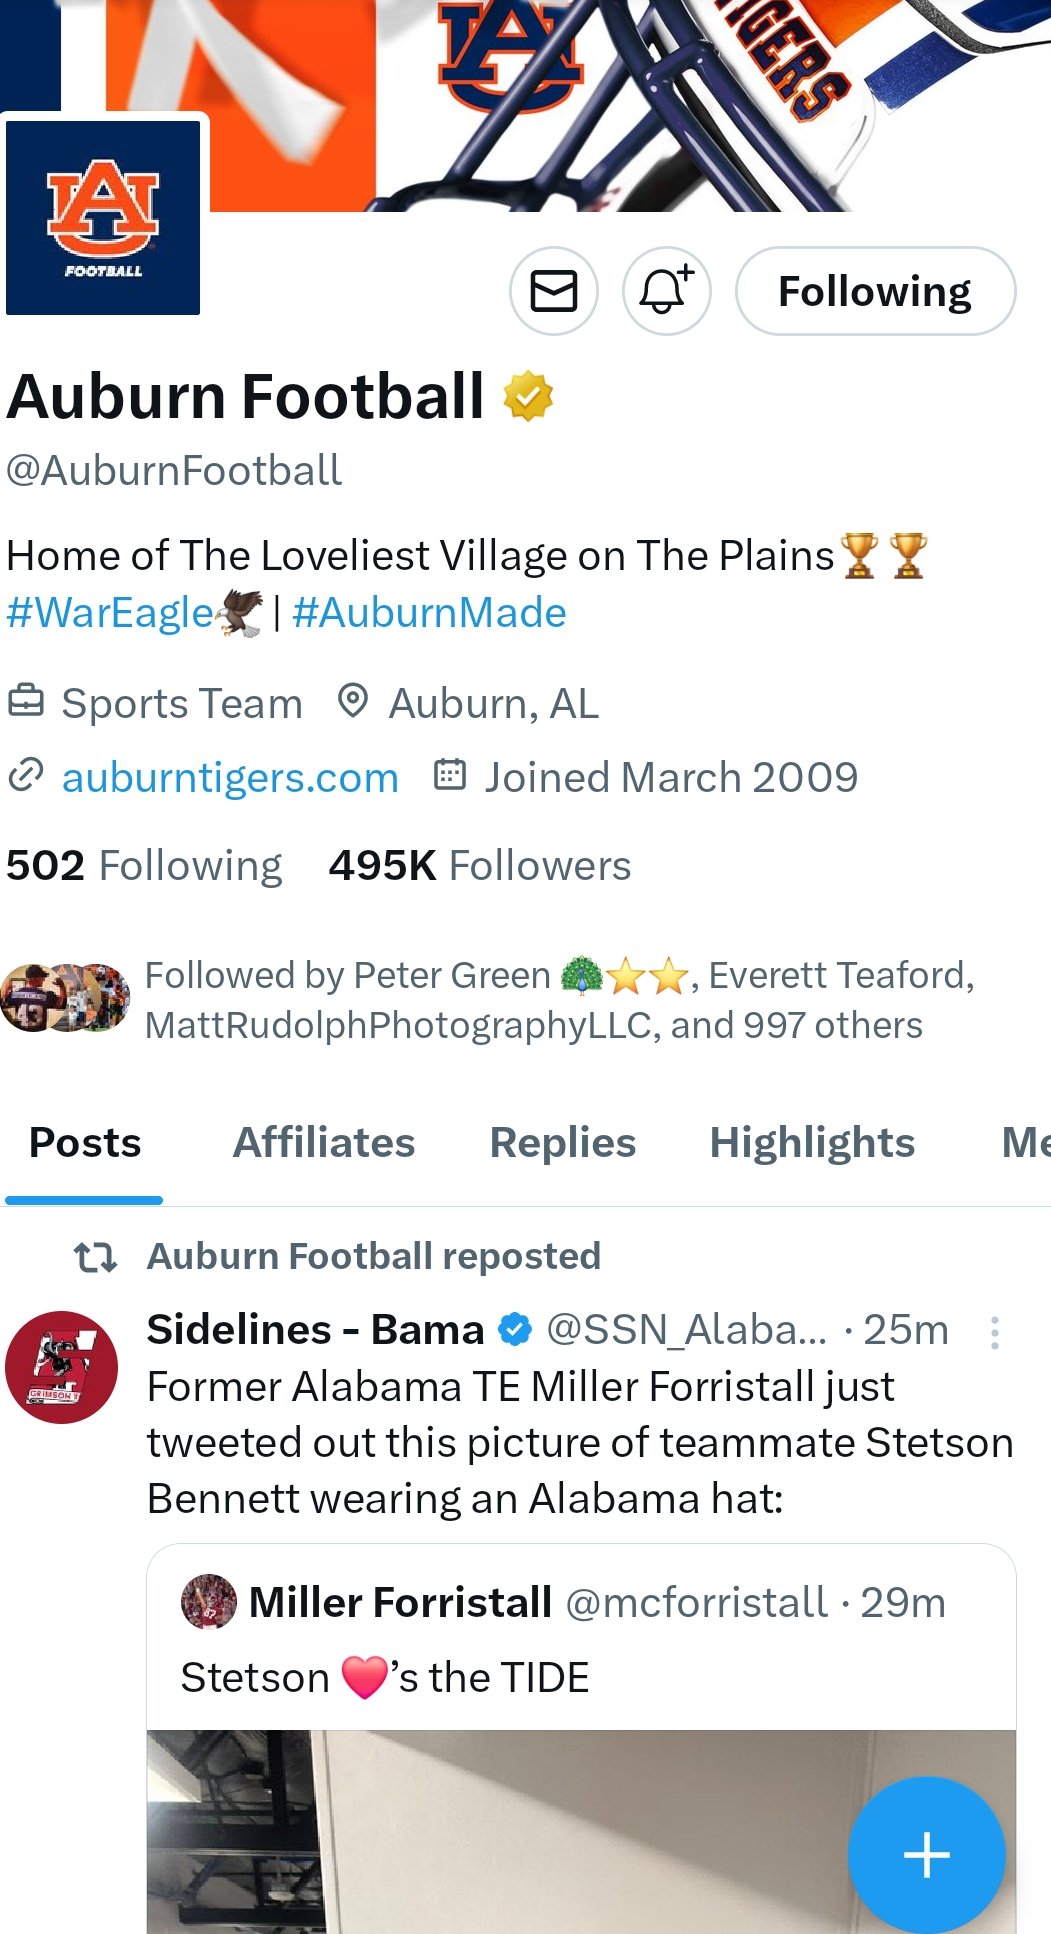Viewport: 1051px width, 1934px height.
Task: Compose a new post with the plus button
Action: point(925,1853)
